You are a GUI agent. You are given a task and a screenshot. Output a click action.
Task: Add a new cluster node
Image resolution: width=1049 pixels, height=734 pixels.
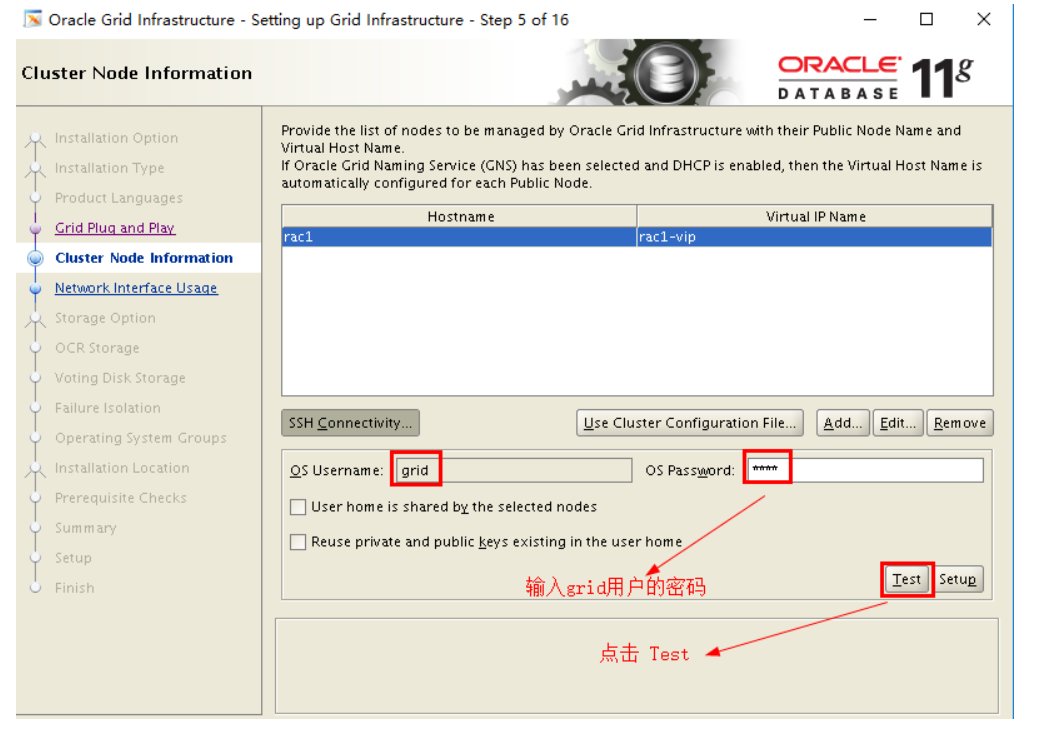(842, 423)
